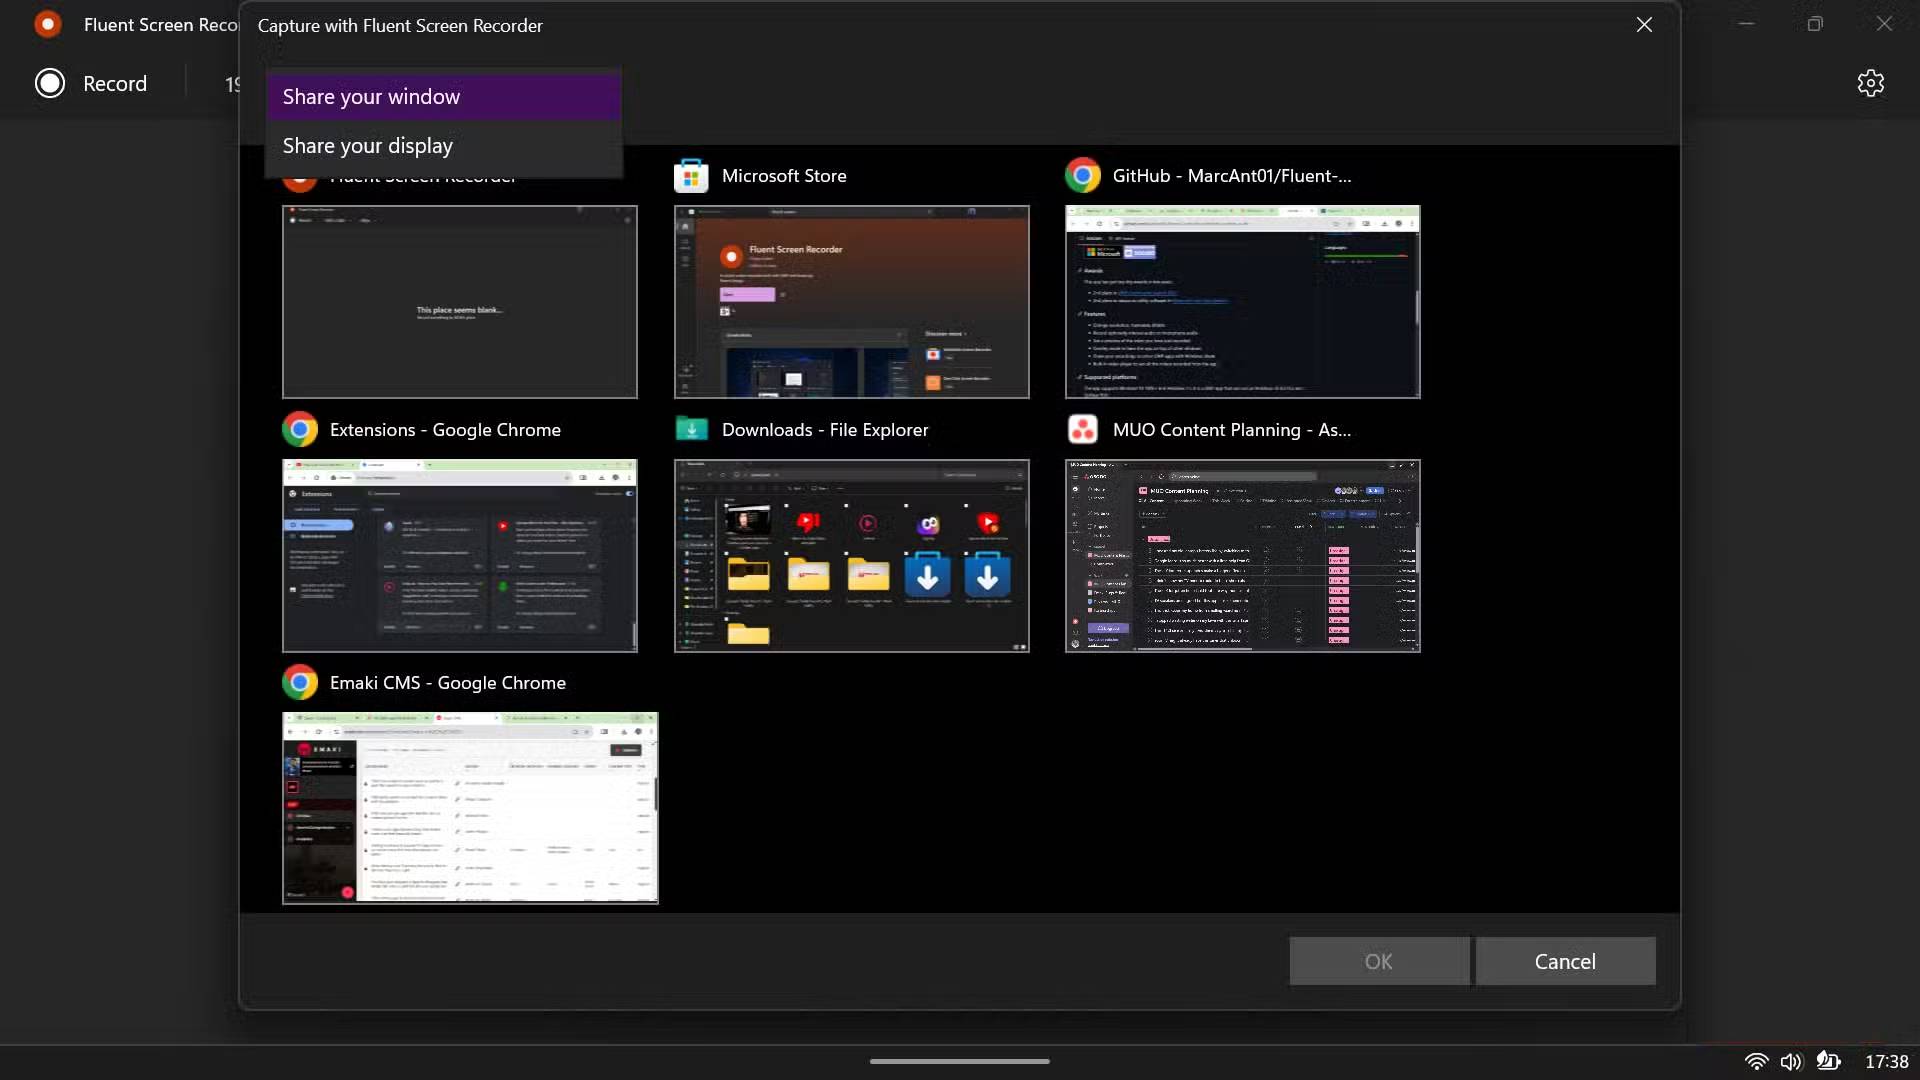Image resolution: width=1920 pixels, height=1080 pixels.
Task: Click the Chrome icon next to GitHub window title
Action: [x=1083, y=175]
